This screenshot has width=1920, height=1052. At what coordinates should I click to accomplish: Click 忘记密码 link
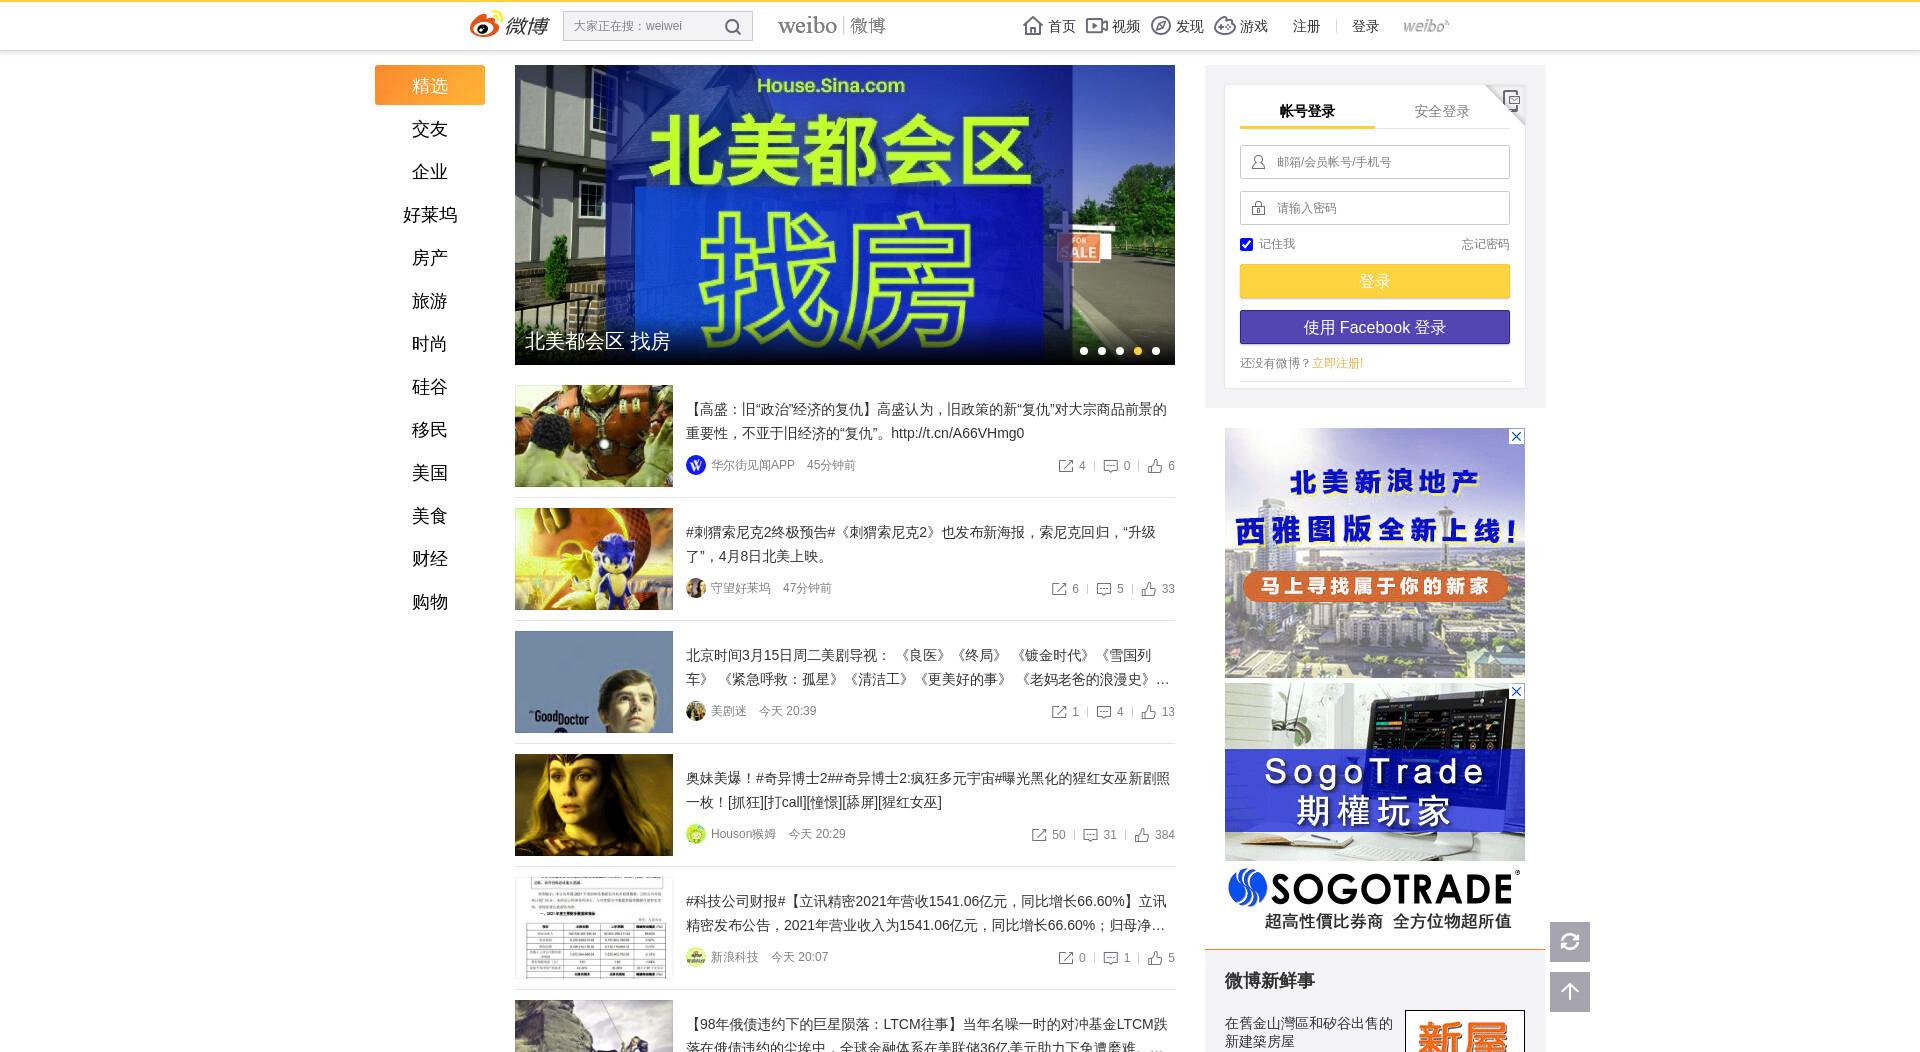(1485, 244)
